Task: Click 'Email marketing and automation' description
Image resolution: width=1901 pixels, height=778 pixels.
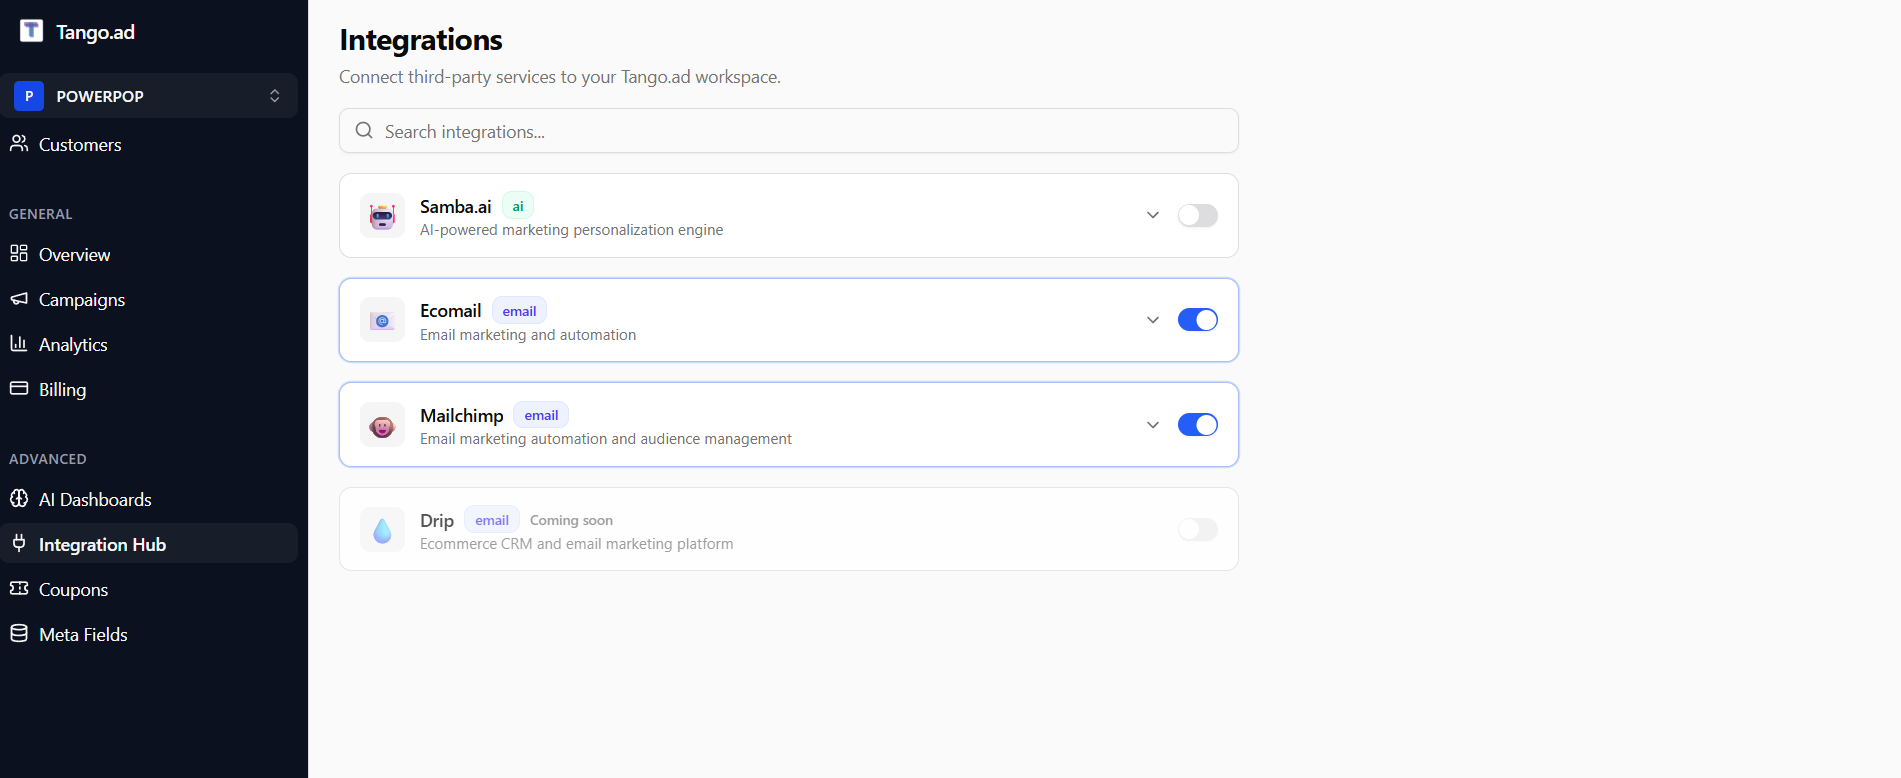Action: click(528, 335)
